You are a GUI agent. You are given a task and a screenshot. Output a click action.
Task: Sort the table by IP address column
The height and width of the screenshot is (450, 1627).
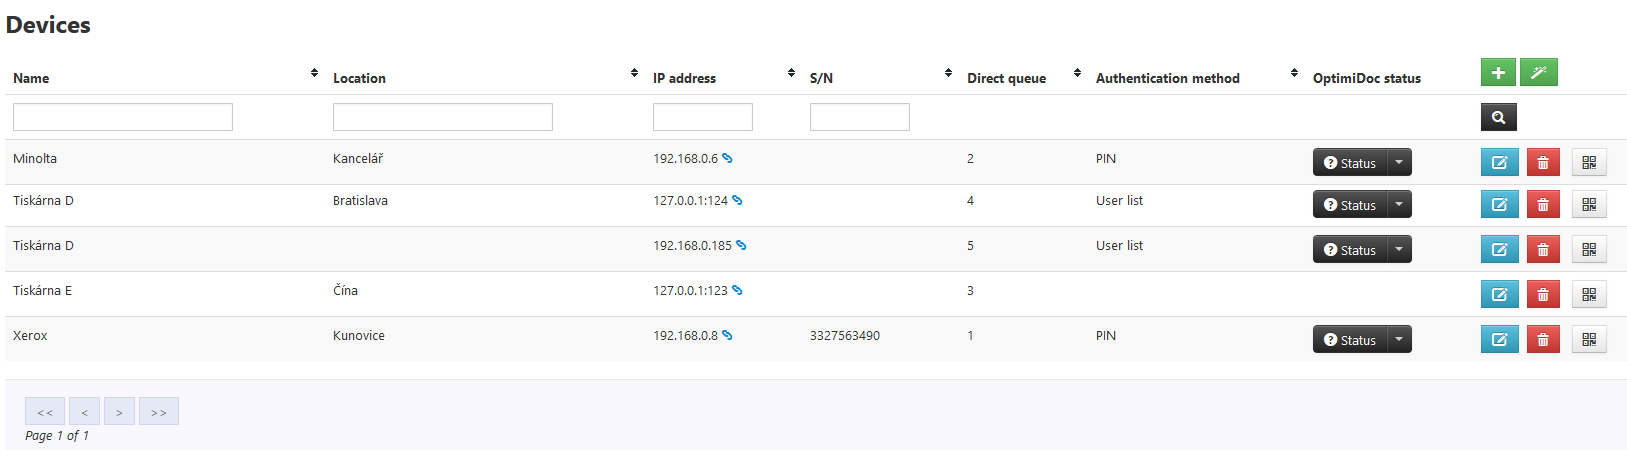(x=791, y=73)
